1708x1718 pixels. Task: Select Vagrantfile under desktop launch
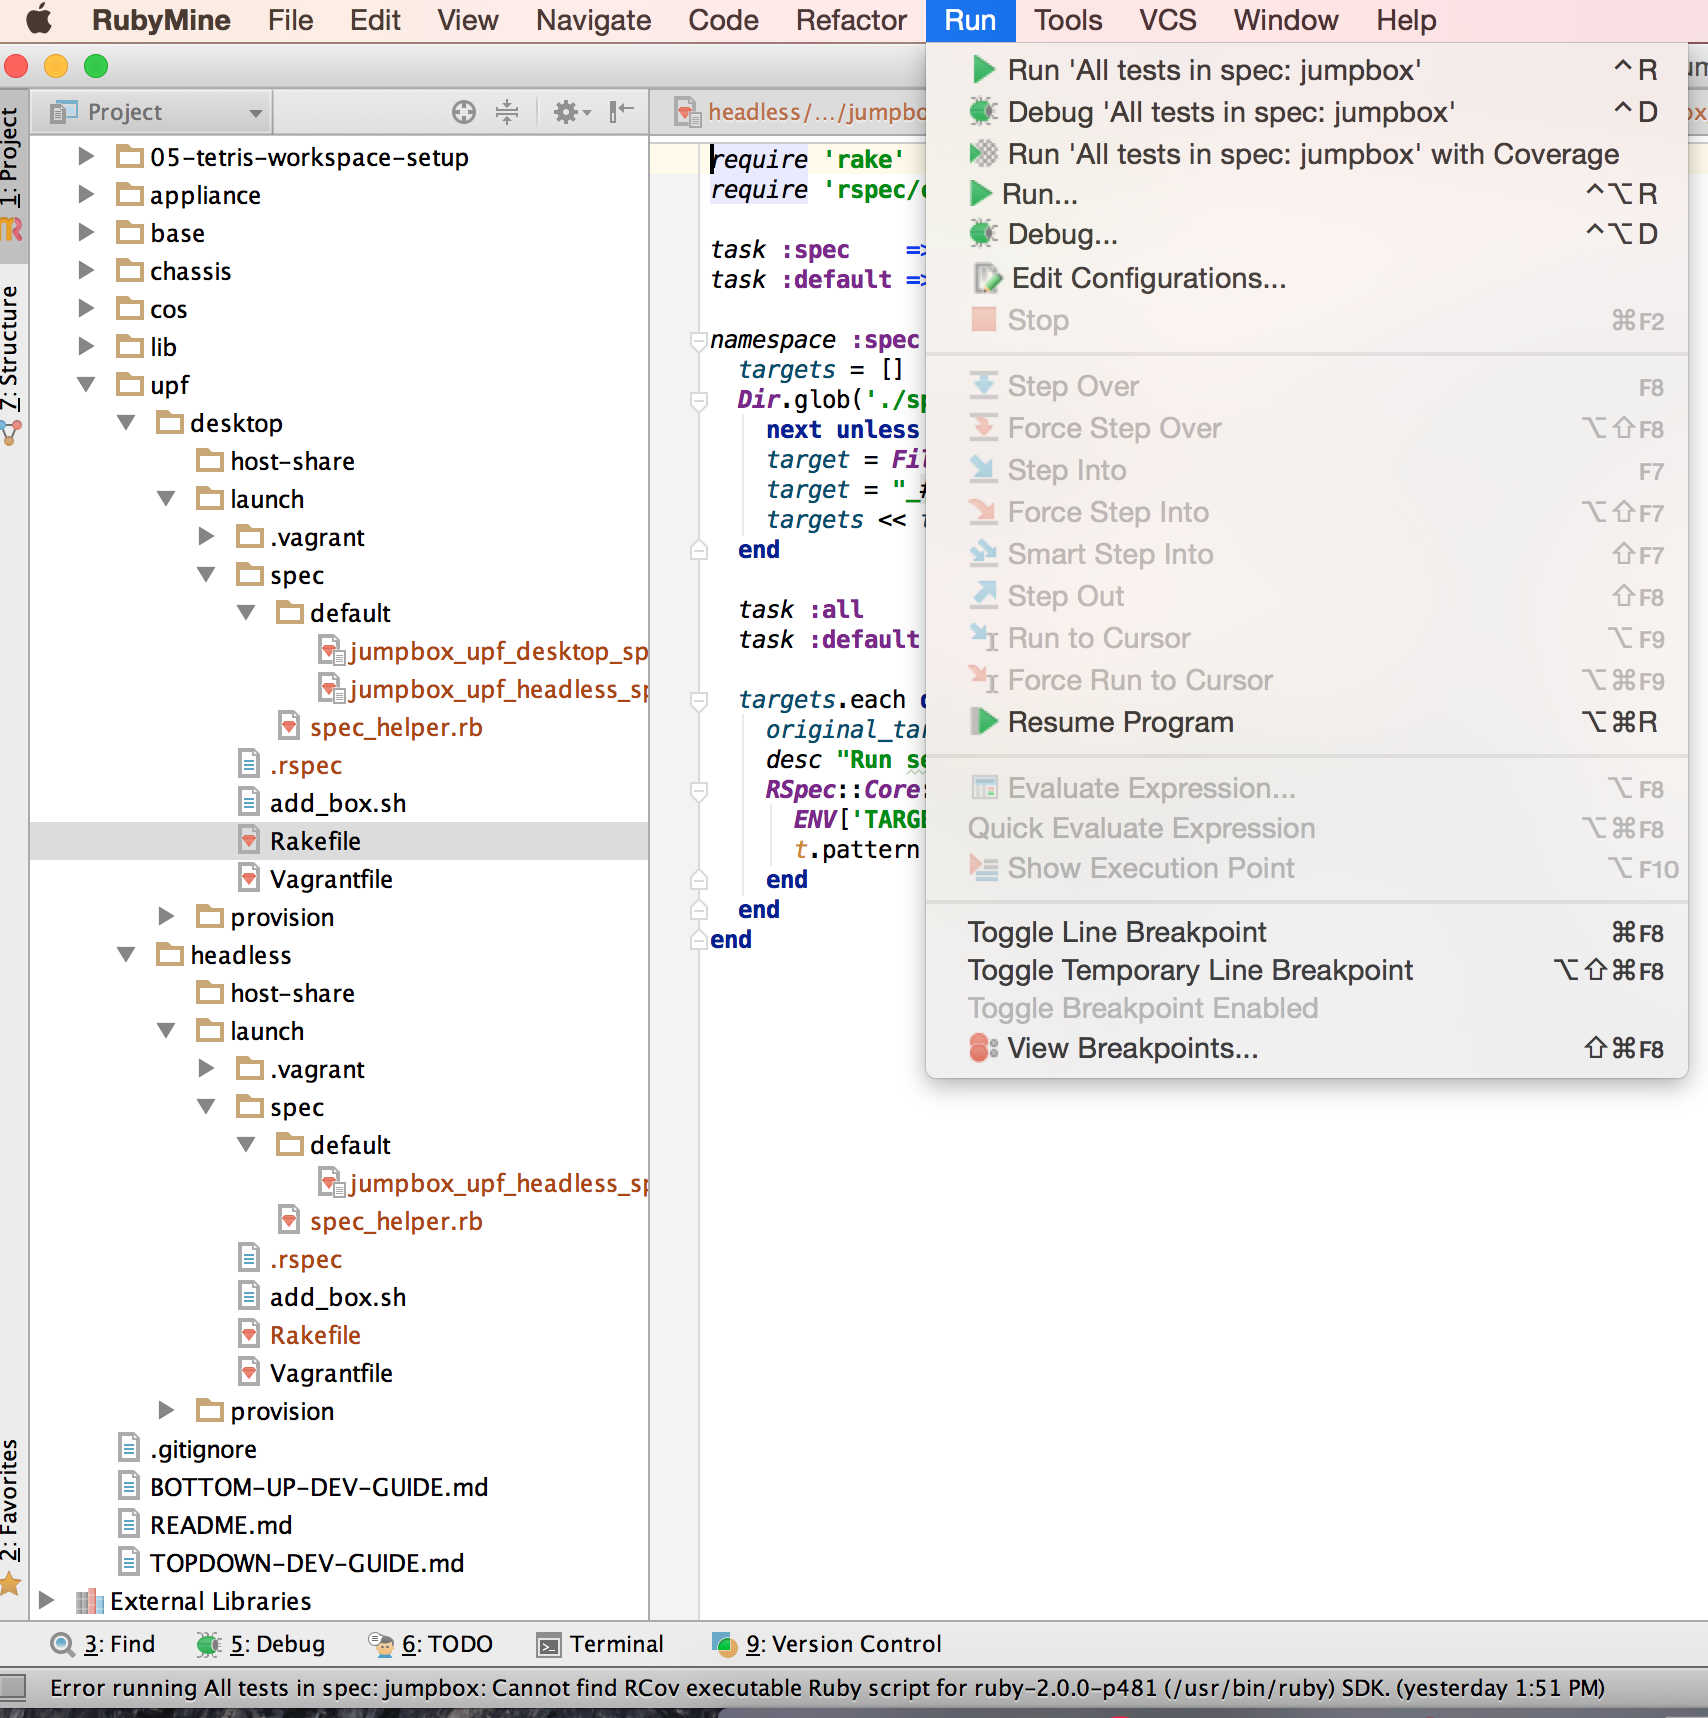(331, 879)
